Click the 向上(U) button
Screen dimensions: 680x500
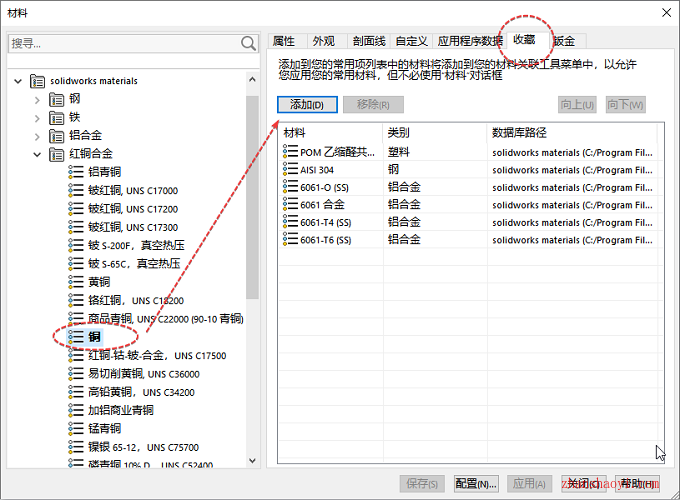click(577, 105)
